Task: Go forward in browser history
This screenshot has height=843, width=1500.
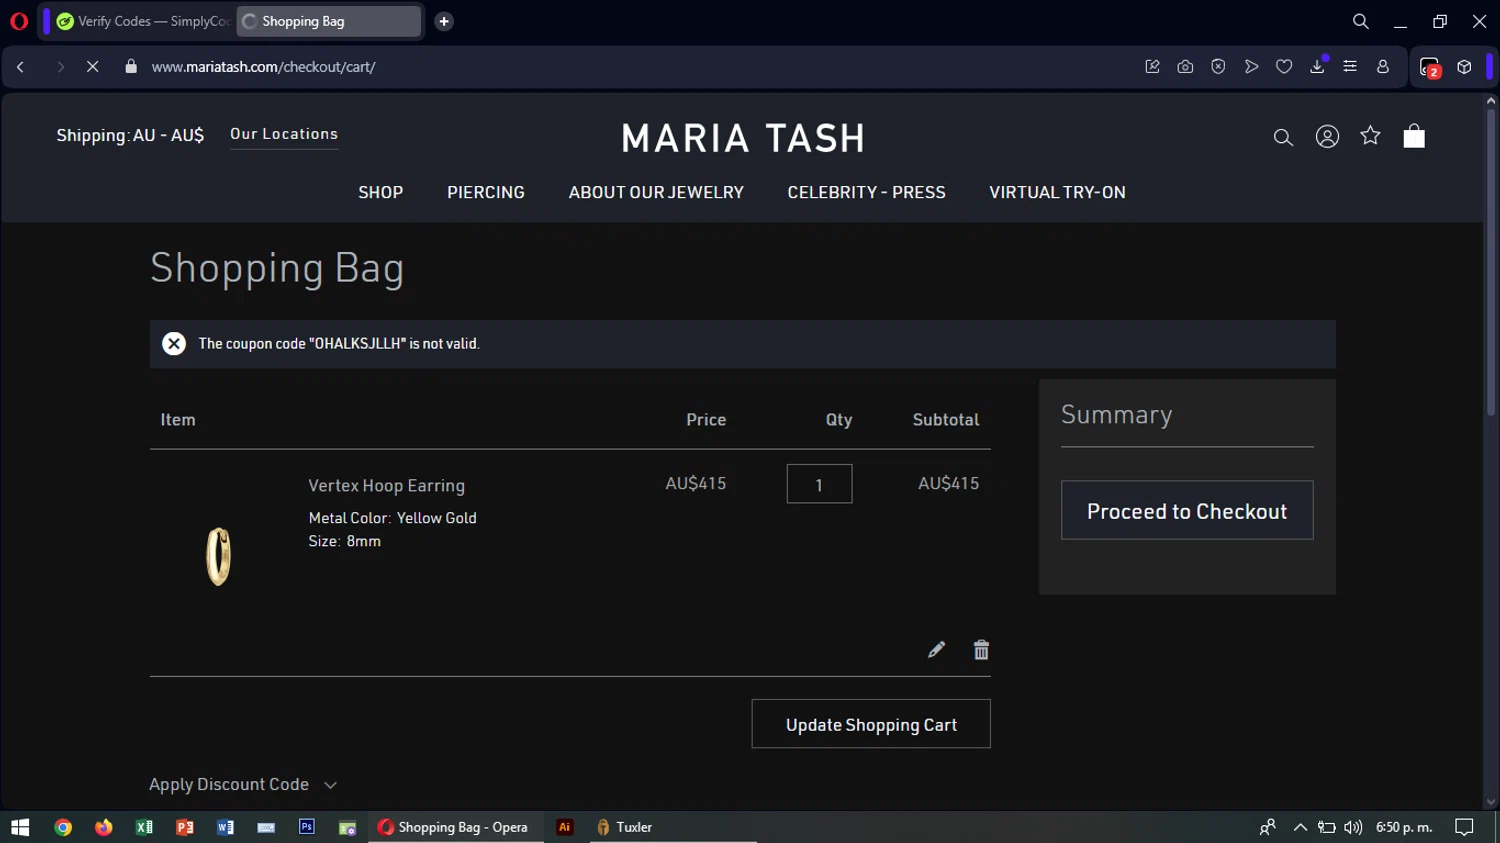Action: coord(60,67)
